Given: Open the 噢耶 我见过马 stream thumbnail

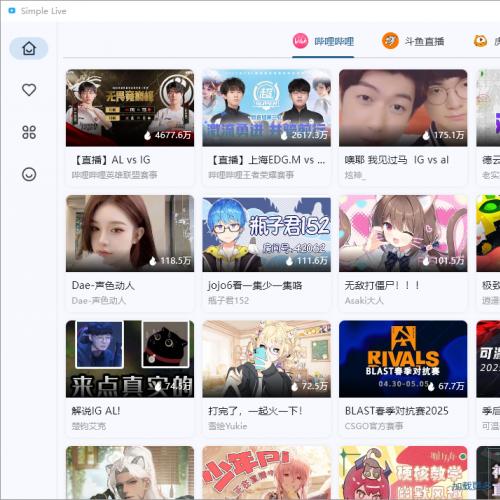Looking at the screenshot, I should click(403, 108).
